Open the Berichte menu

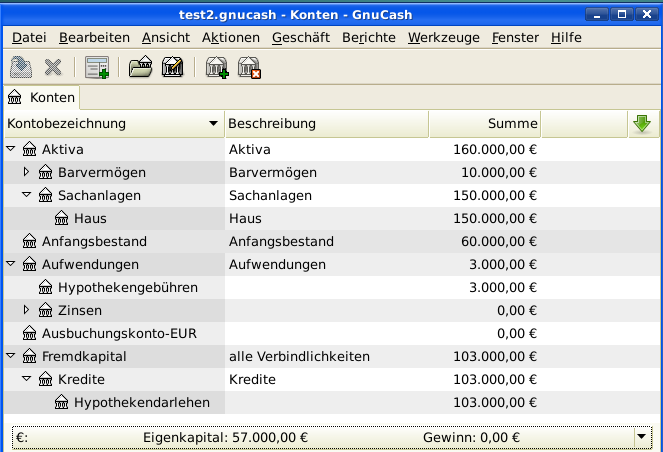[x=368, y=37]
